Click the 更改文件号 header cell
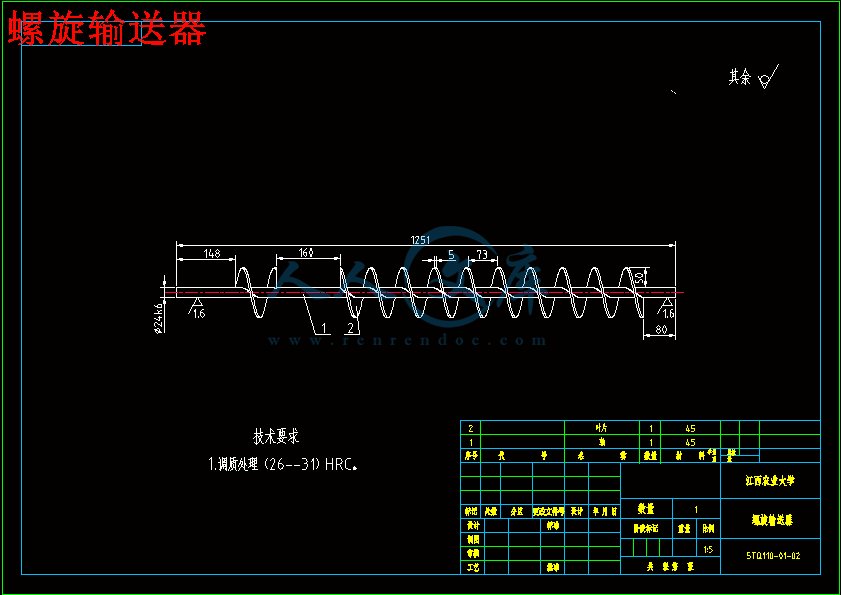Viewport: 841px width, 595px height. (x=548, y=512)
